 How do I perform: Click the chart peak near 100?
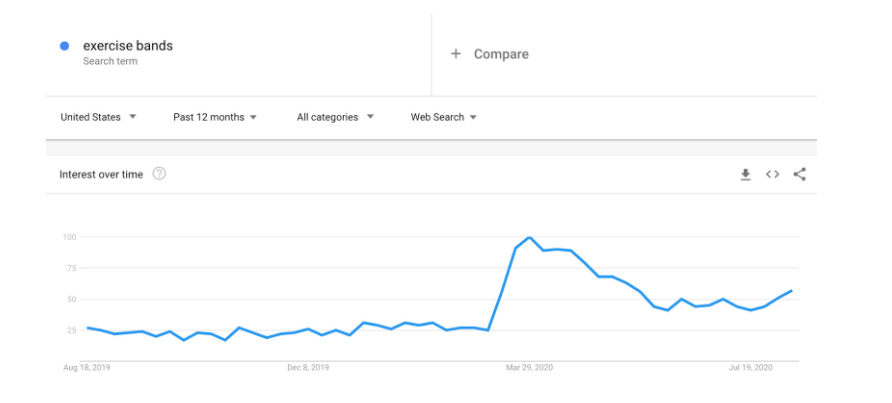[529, 238]
